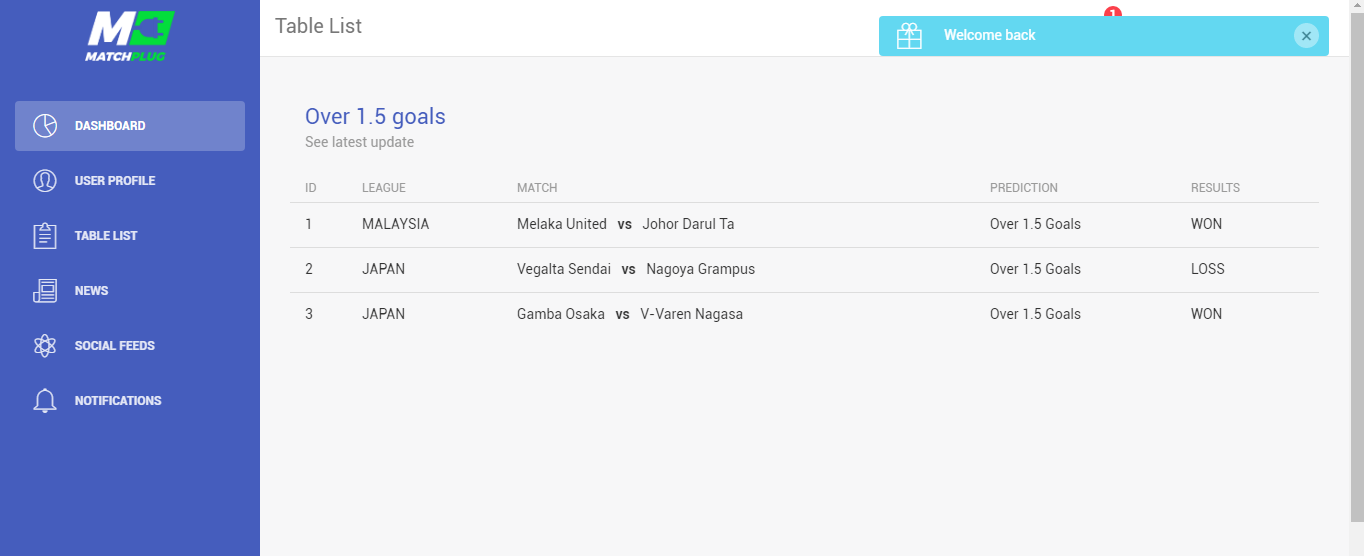Click the gift icon in Welcome back banner
The image size is (1364, 556).
[909, 36]
